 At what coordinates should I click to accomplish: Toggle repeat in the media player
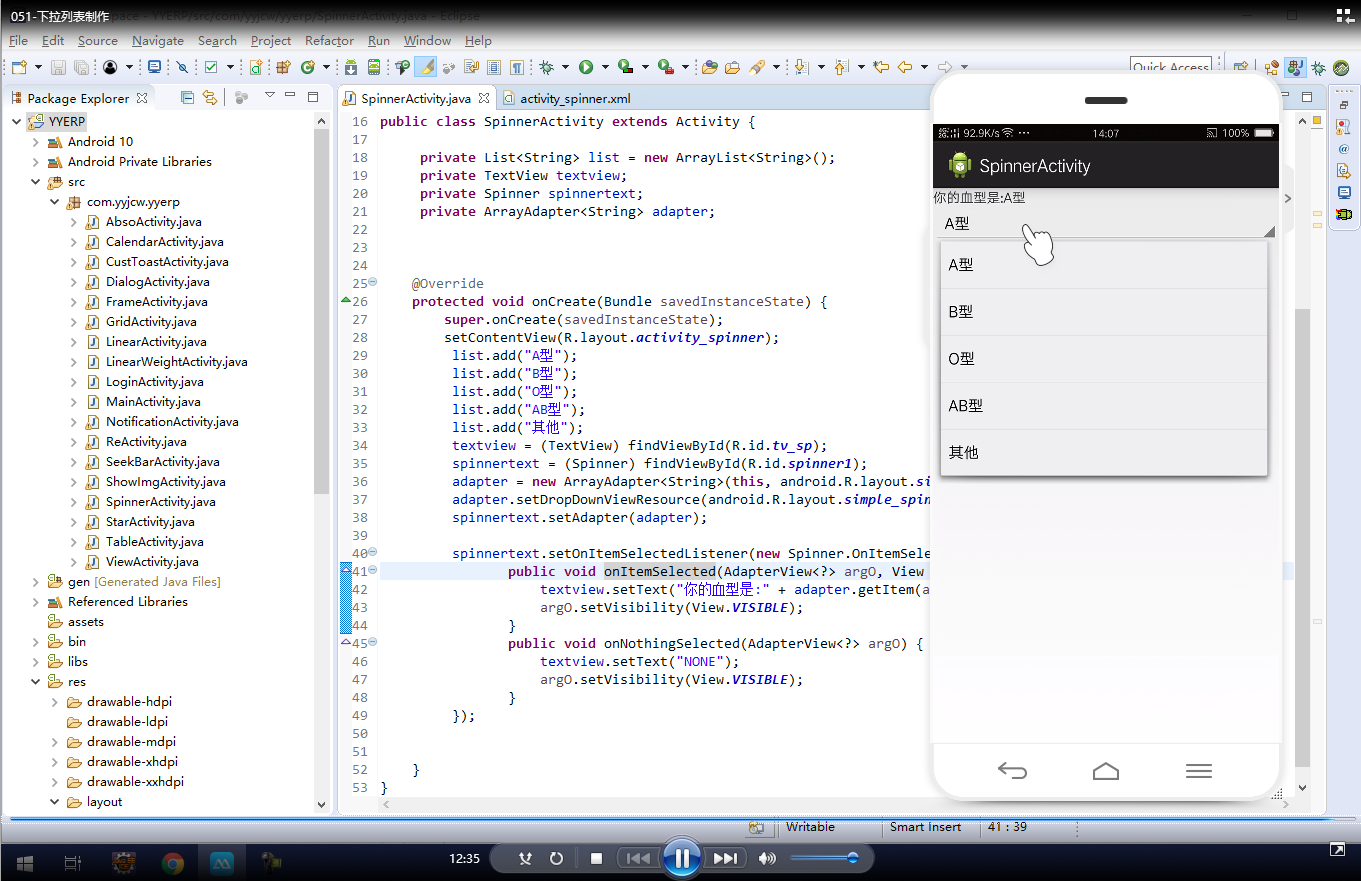coord(556,858)
